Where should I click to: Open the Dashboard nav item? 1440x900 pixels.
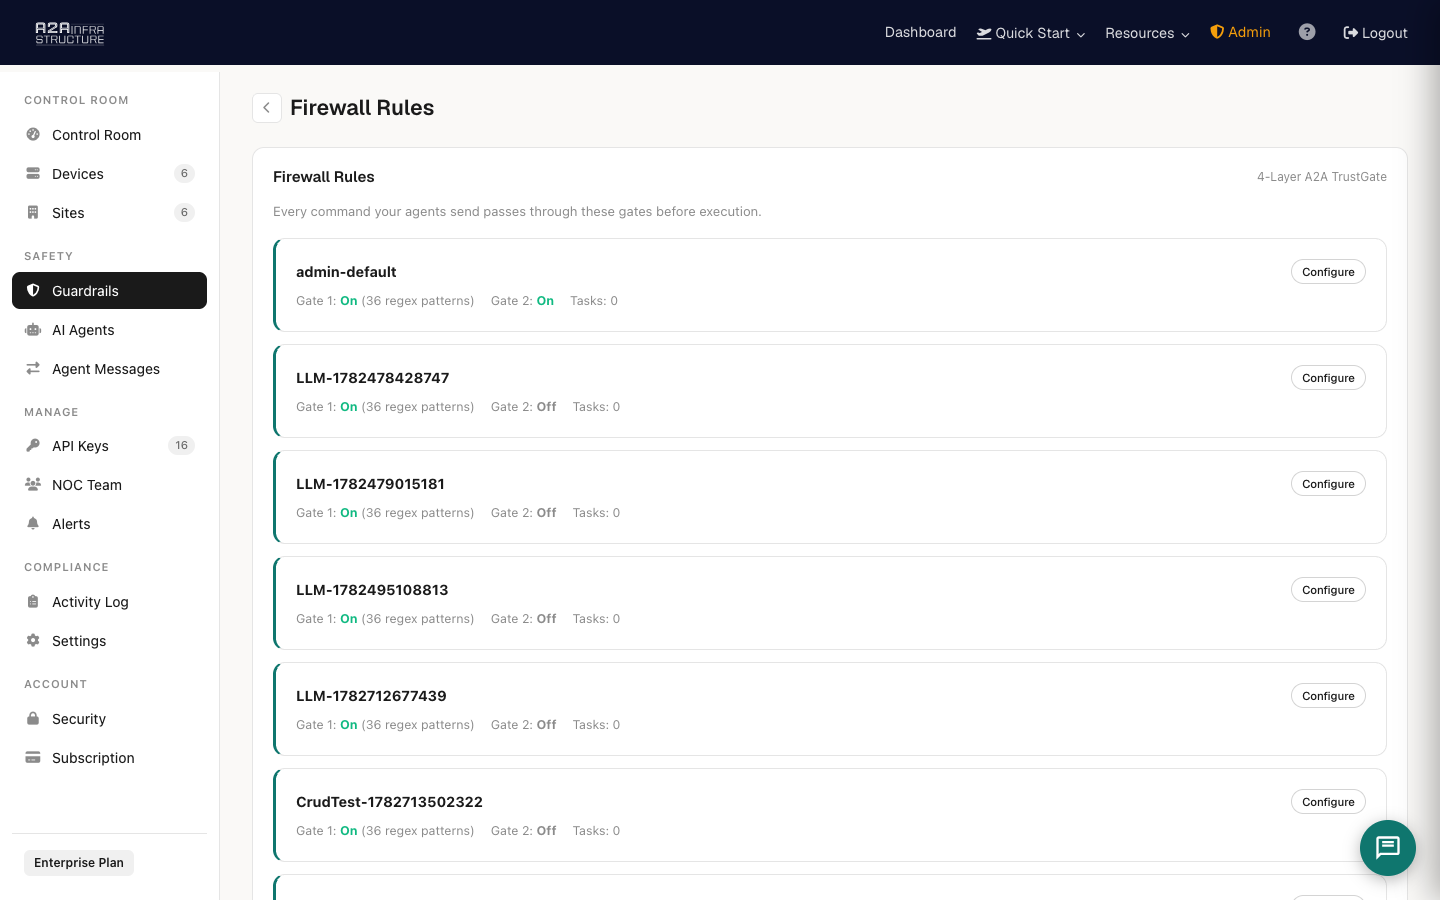[x=920, y=32]
